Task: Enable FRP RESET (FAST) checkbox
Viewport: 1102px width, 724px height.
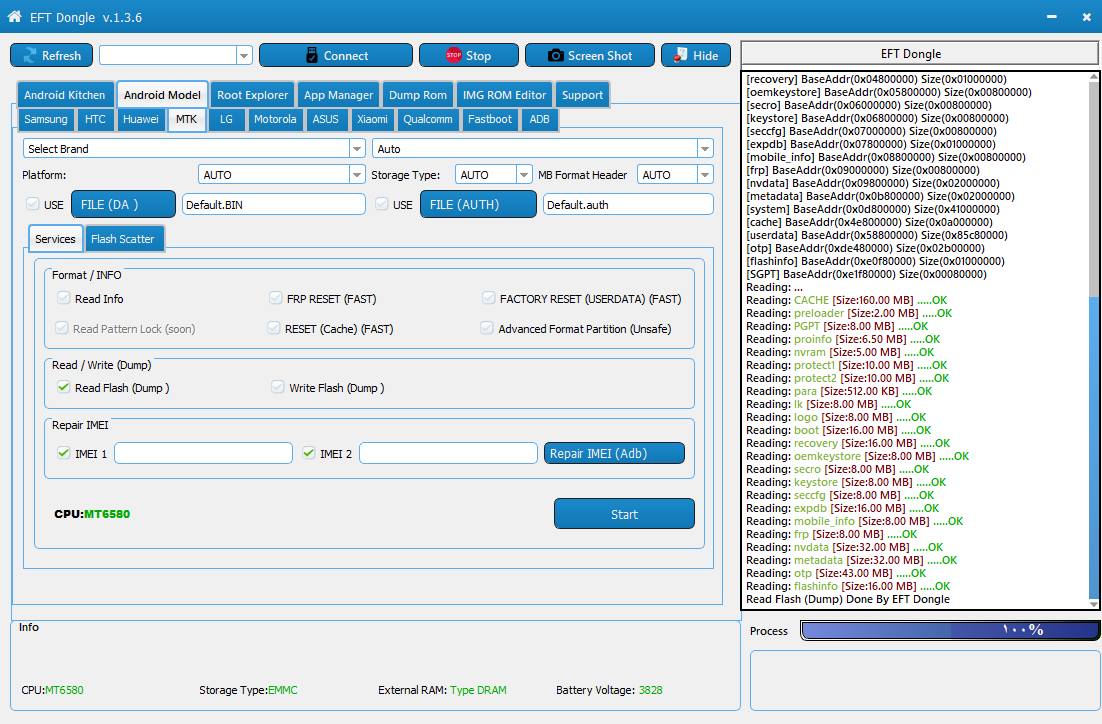Action: [x=276, y=298]
